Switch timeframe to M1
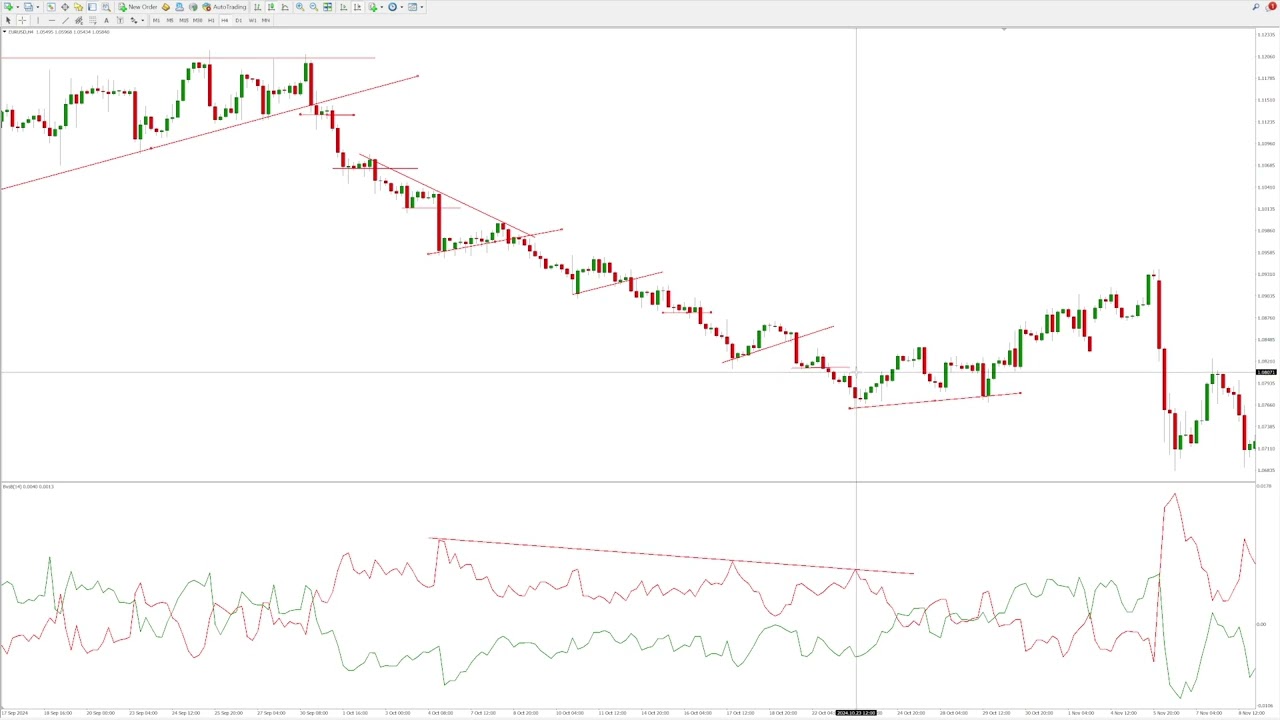Image resolution: width=1280 pixels, height=720 pixels. pyautogui.click(x=156, y=20)
